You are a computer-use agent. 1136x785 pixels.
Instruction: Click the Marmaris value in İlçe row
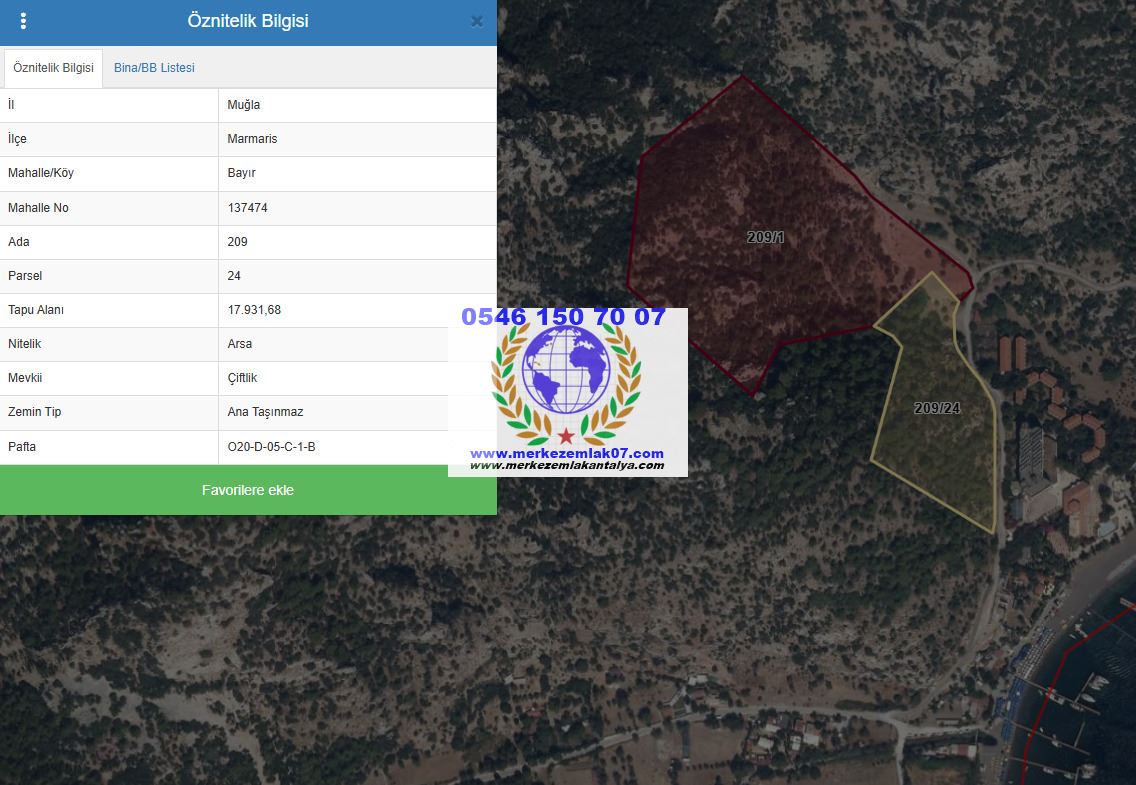point(252,139)
